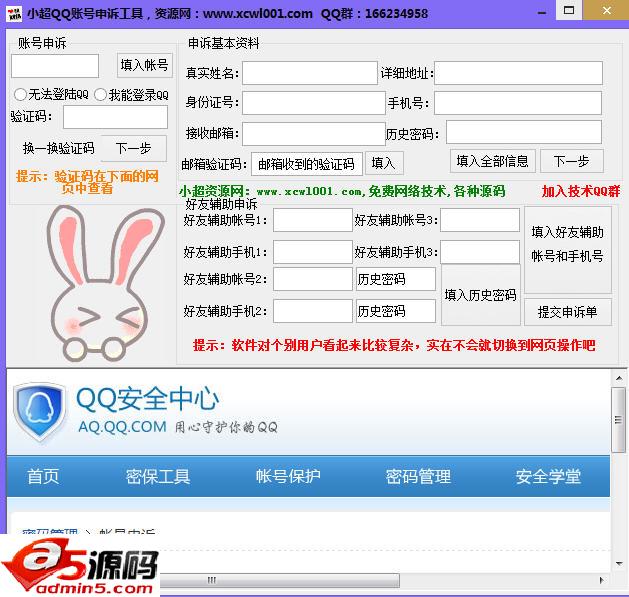Click the 好友辅助帐号3 input field
The height and width of the screenshot is (597, 629).
(x=480, y=220)
